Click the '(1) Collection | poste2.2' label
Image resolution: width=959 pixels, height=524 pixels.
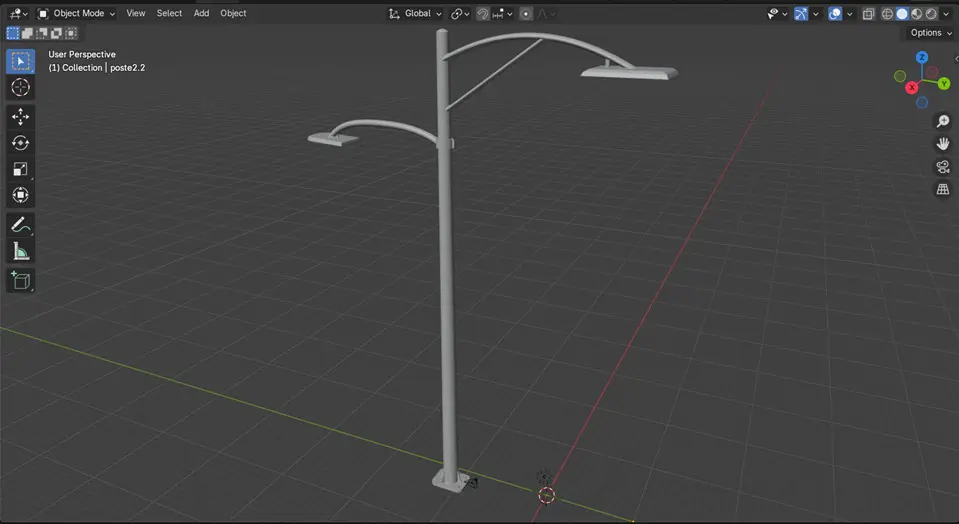click(97, 68)
